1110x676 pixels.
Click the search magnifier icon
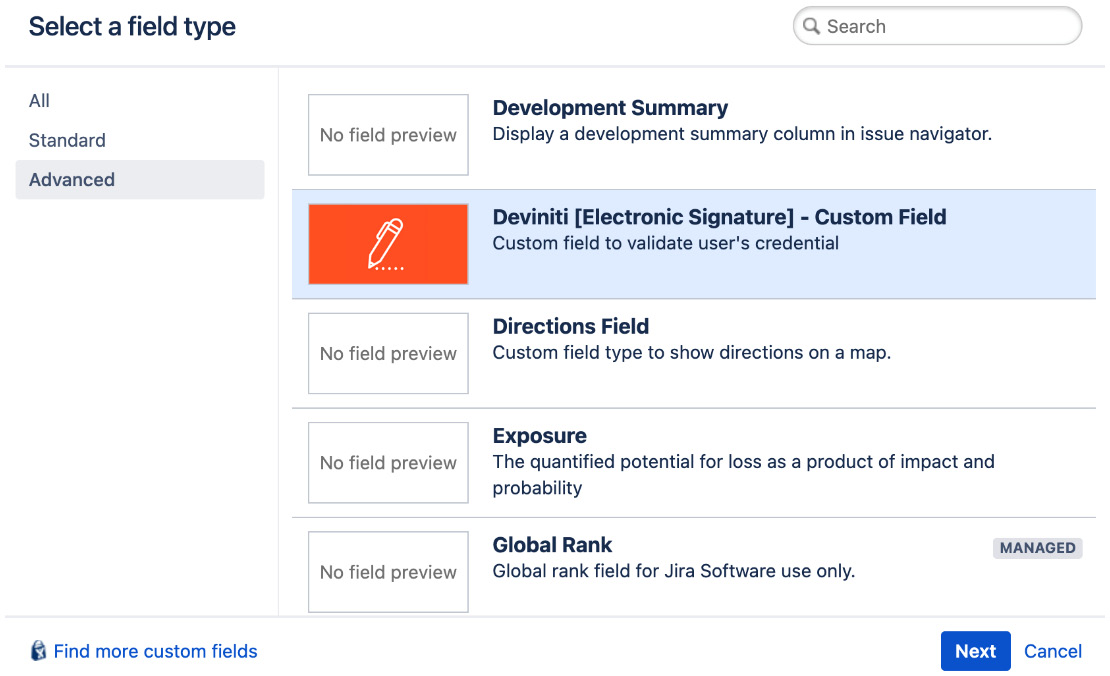coord(812,26)
